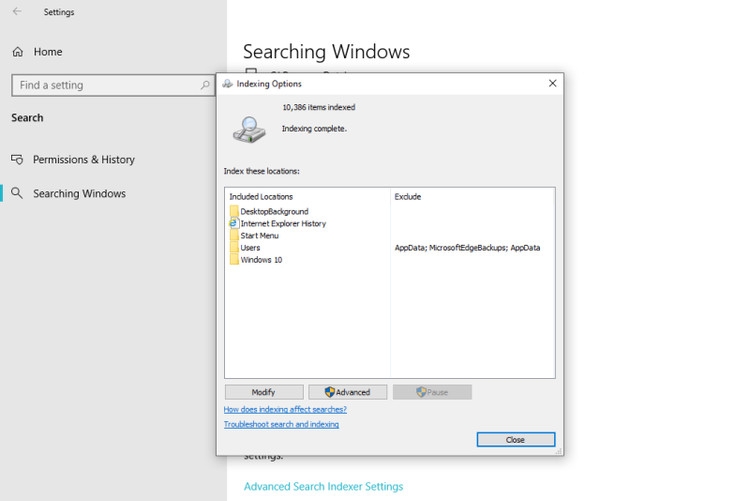Click the Searching Windows magnifier icon
750x501 pixels.
point(17,193)
